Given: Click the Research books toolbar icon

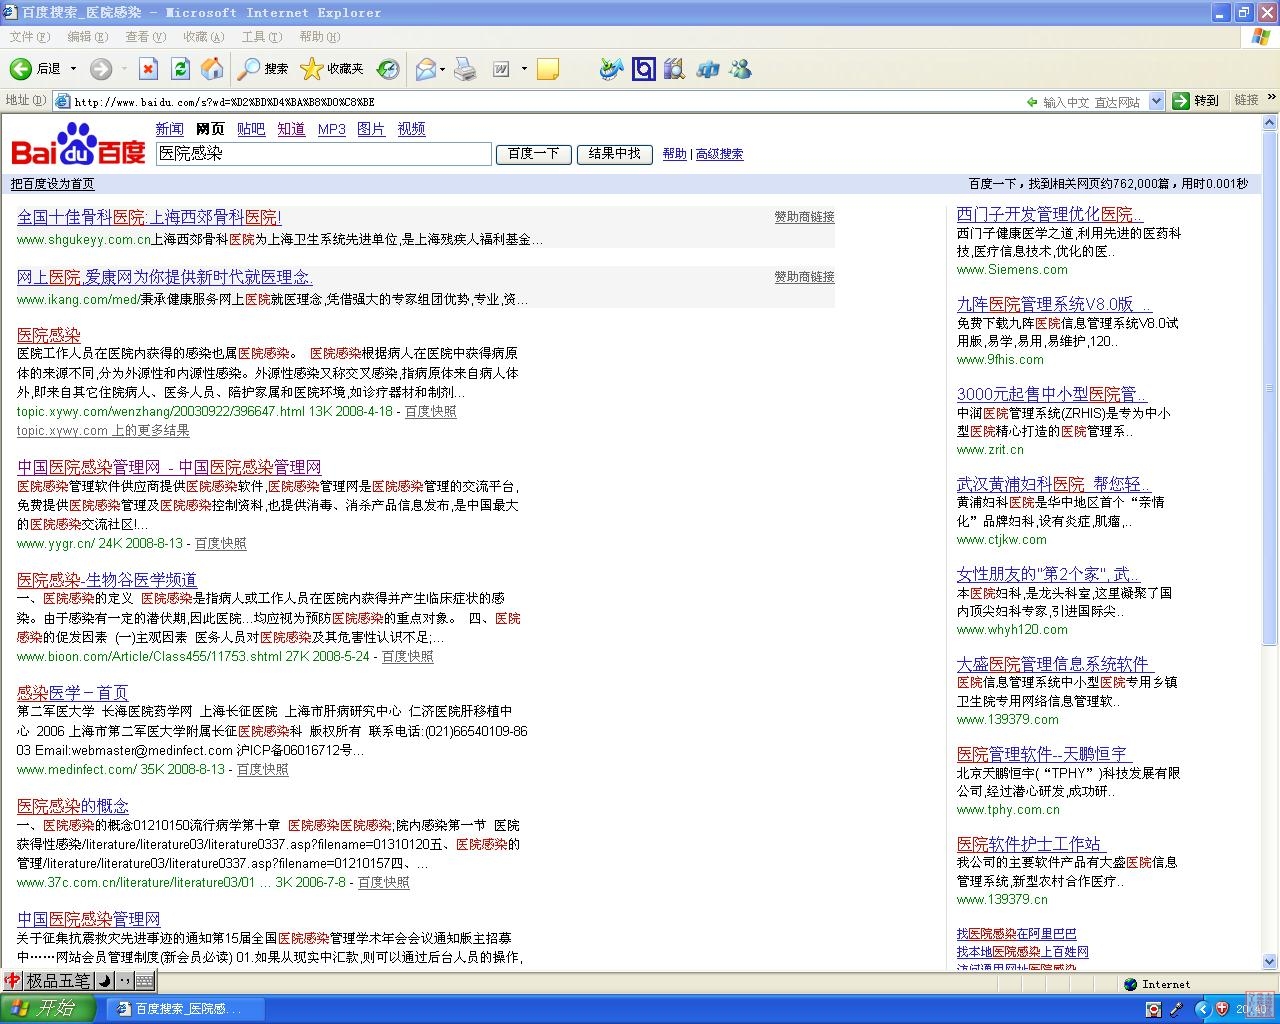Looking at the screenshot, I should [x=675, y=68].
